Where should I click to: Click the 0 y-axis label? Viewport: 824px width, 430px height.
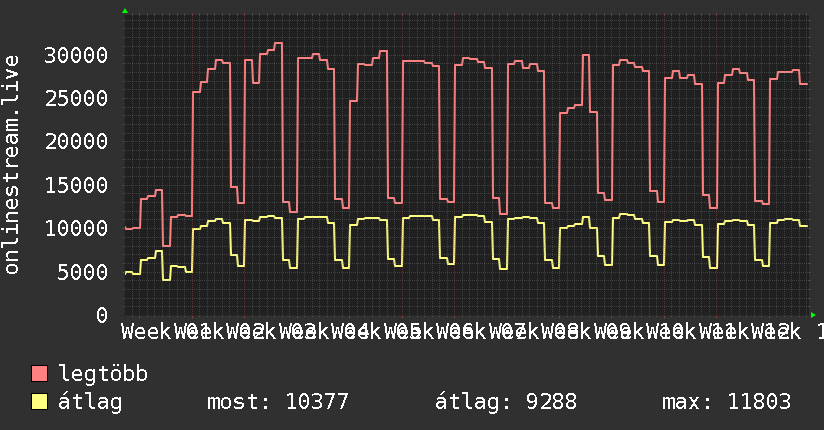pyautogui.click(x=102, y=315)
